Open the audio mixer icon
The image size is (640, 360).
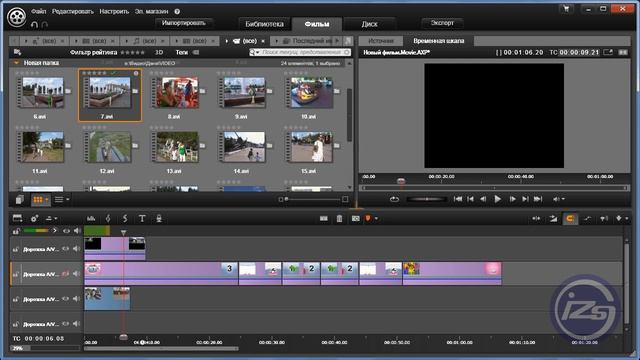click(91, 219)
